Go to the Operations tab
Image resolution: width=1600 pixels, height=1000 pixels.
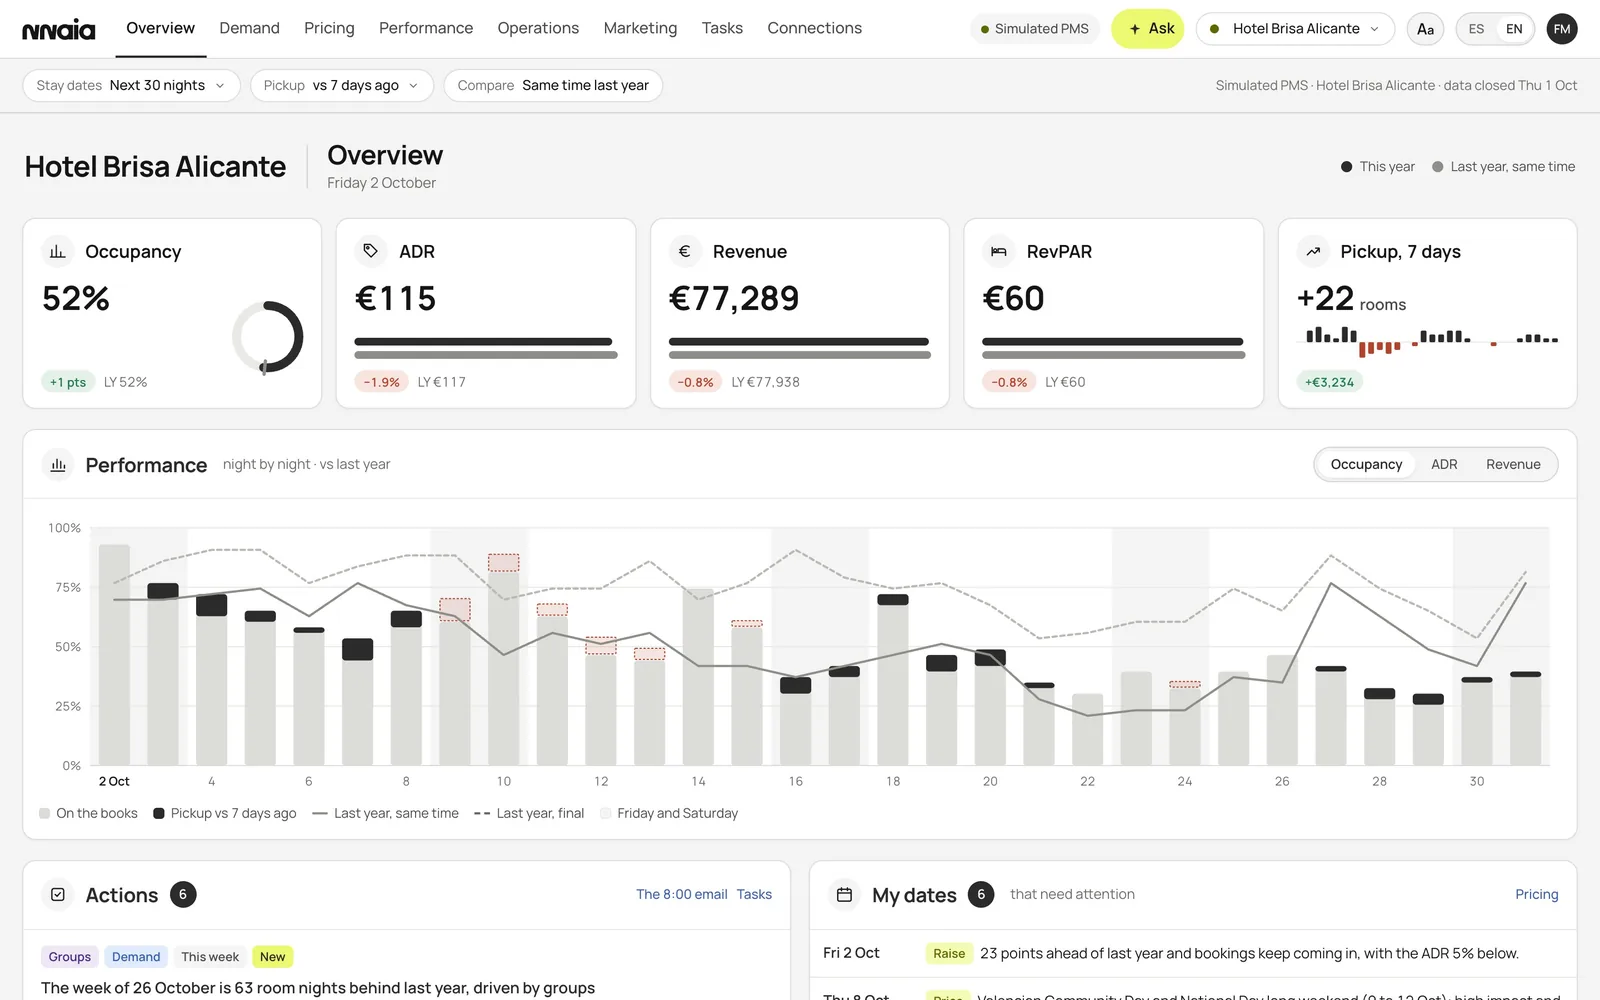(538, 28)
